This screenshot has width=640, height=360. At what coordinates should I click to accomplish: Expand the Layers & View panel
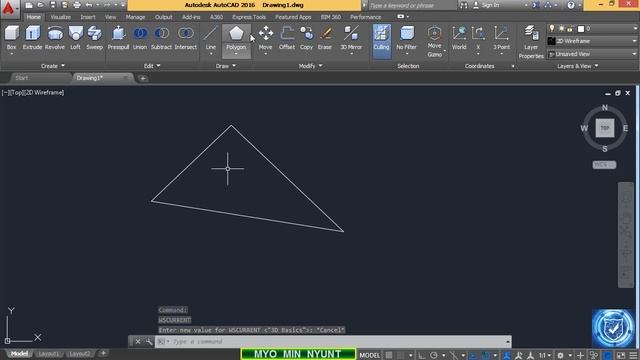pos(578,66)
